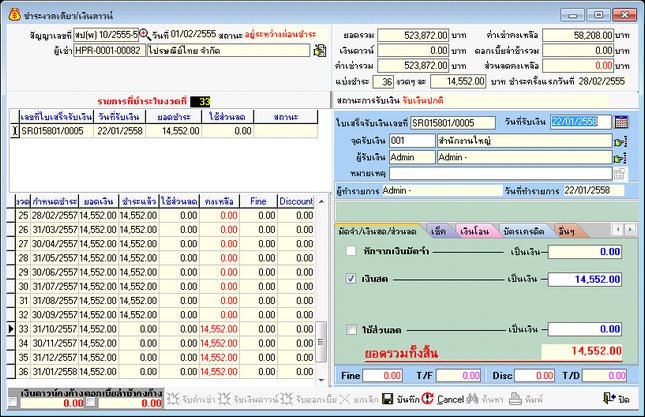Open the calendar picker for receipt date

[x=621, y=122]
